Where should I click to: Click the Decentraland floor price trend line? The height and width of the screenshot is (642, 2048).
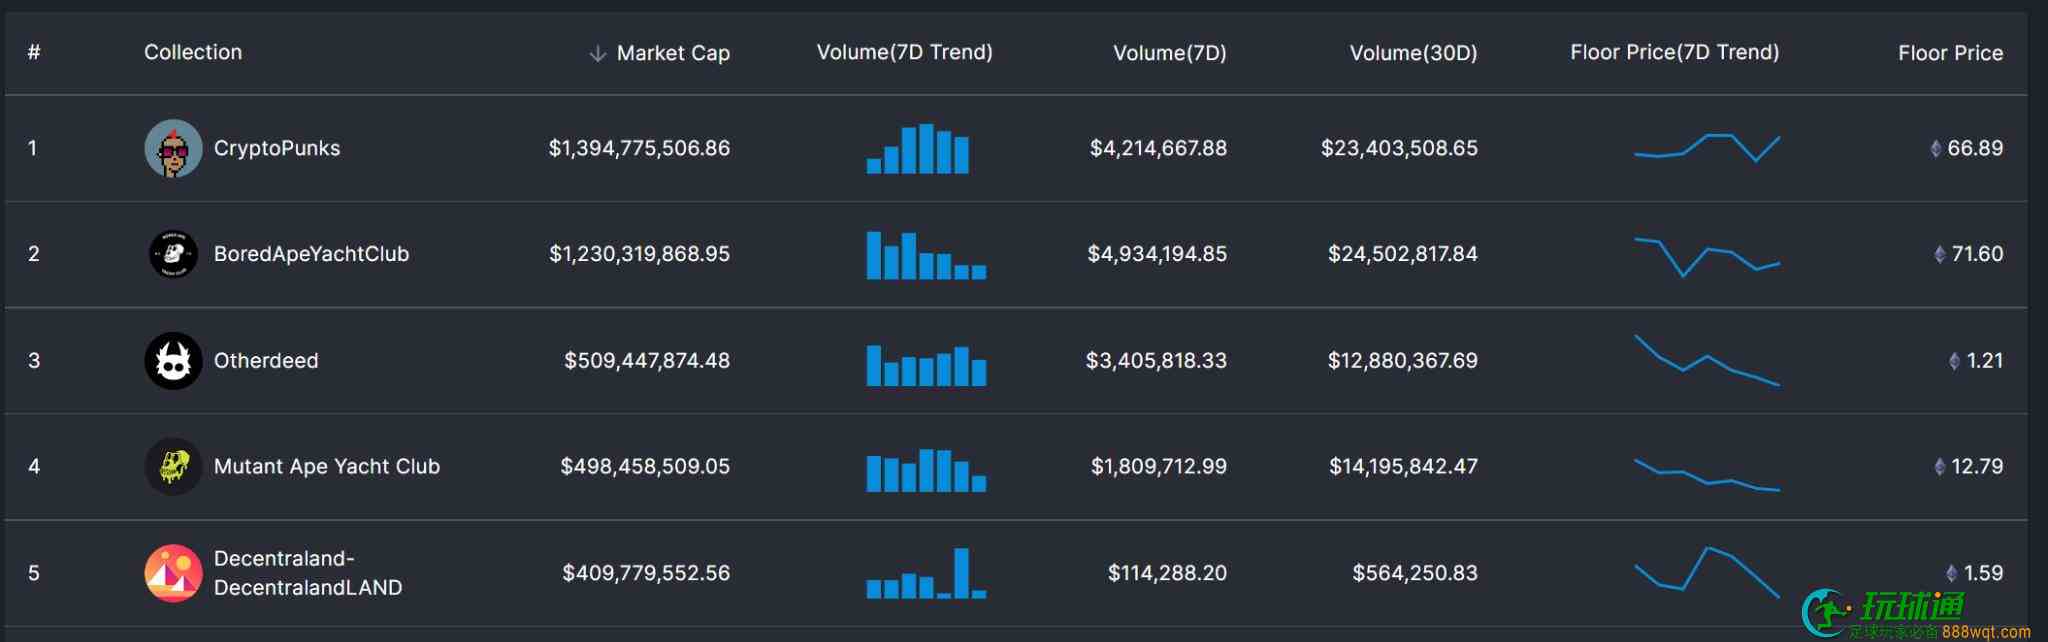tap(1707, 572)
